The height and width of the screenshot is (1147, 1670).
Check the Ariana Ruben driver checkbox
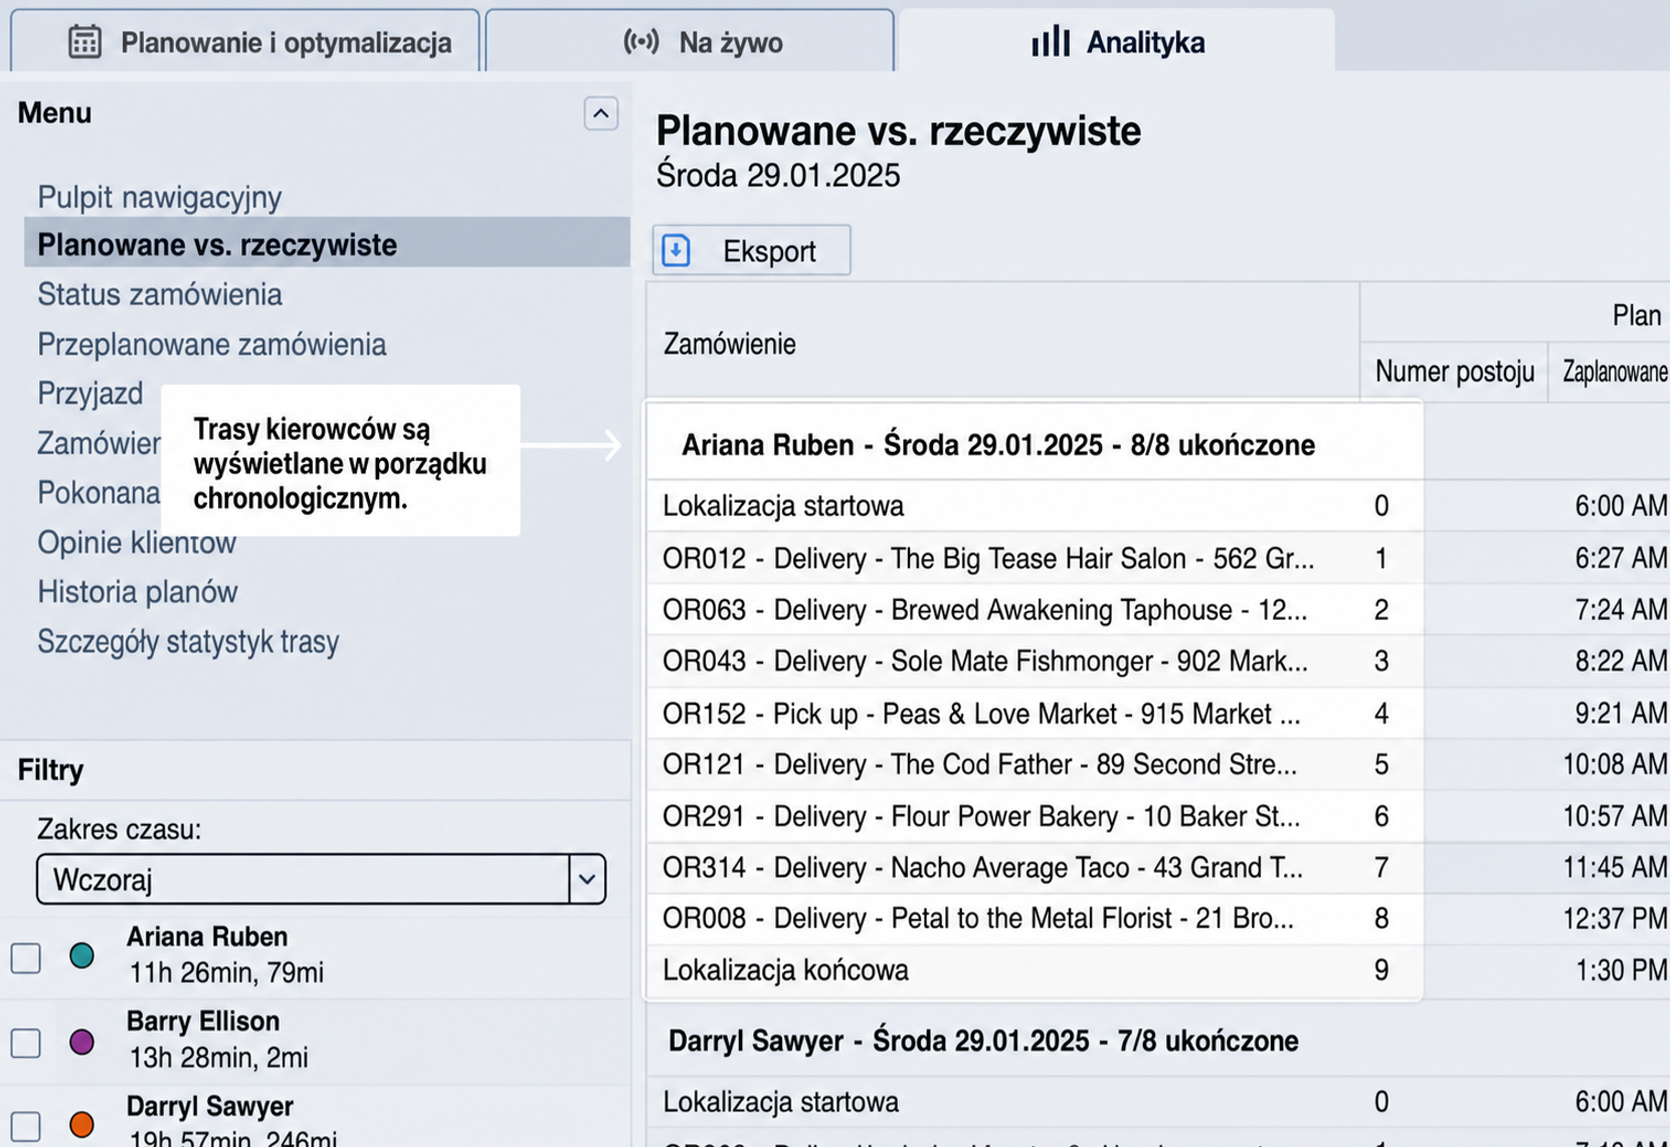[x=26, y=958]
